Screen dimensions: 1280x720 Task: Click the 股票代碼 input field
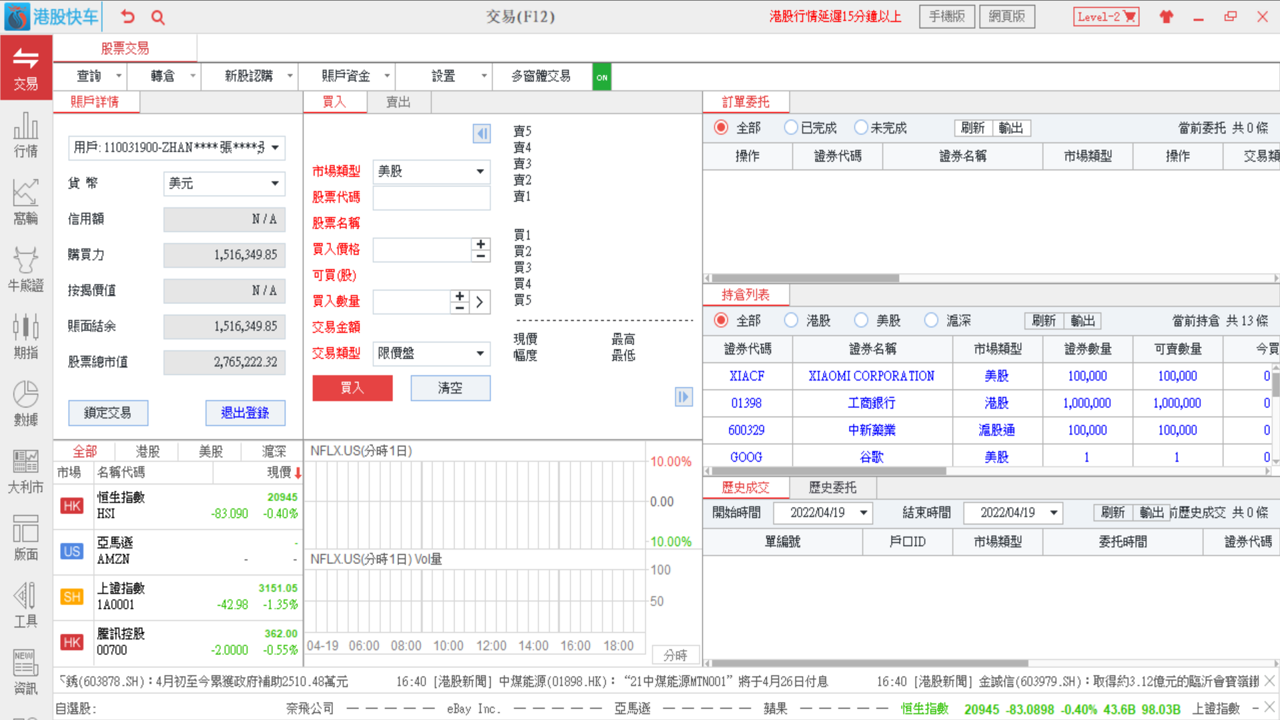pyautogui.click(x=432, y=198)
